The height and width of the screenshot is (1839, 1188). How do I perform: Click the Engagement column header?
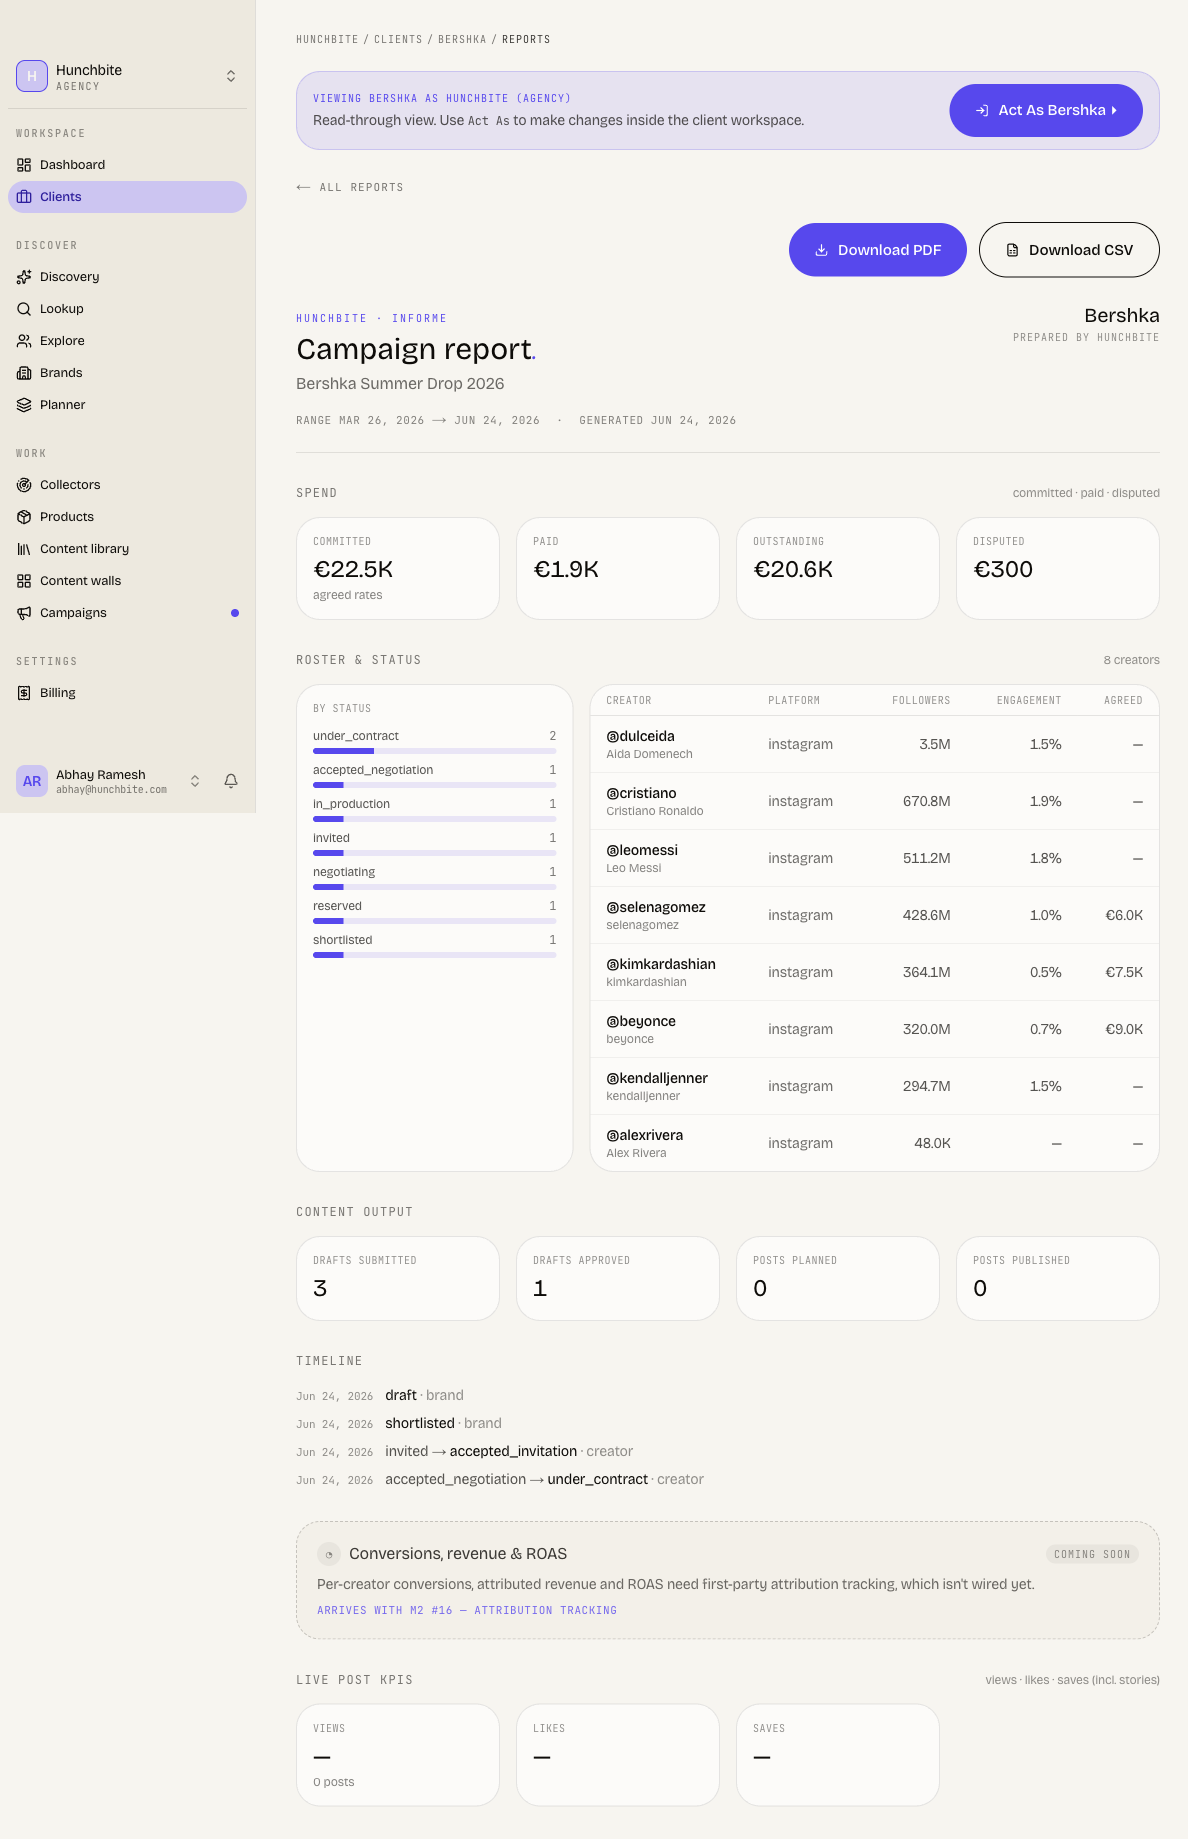point(1029,701)
